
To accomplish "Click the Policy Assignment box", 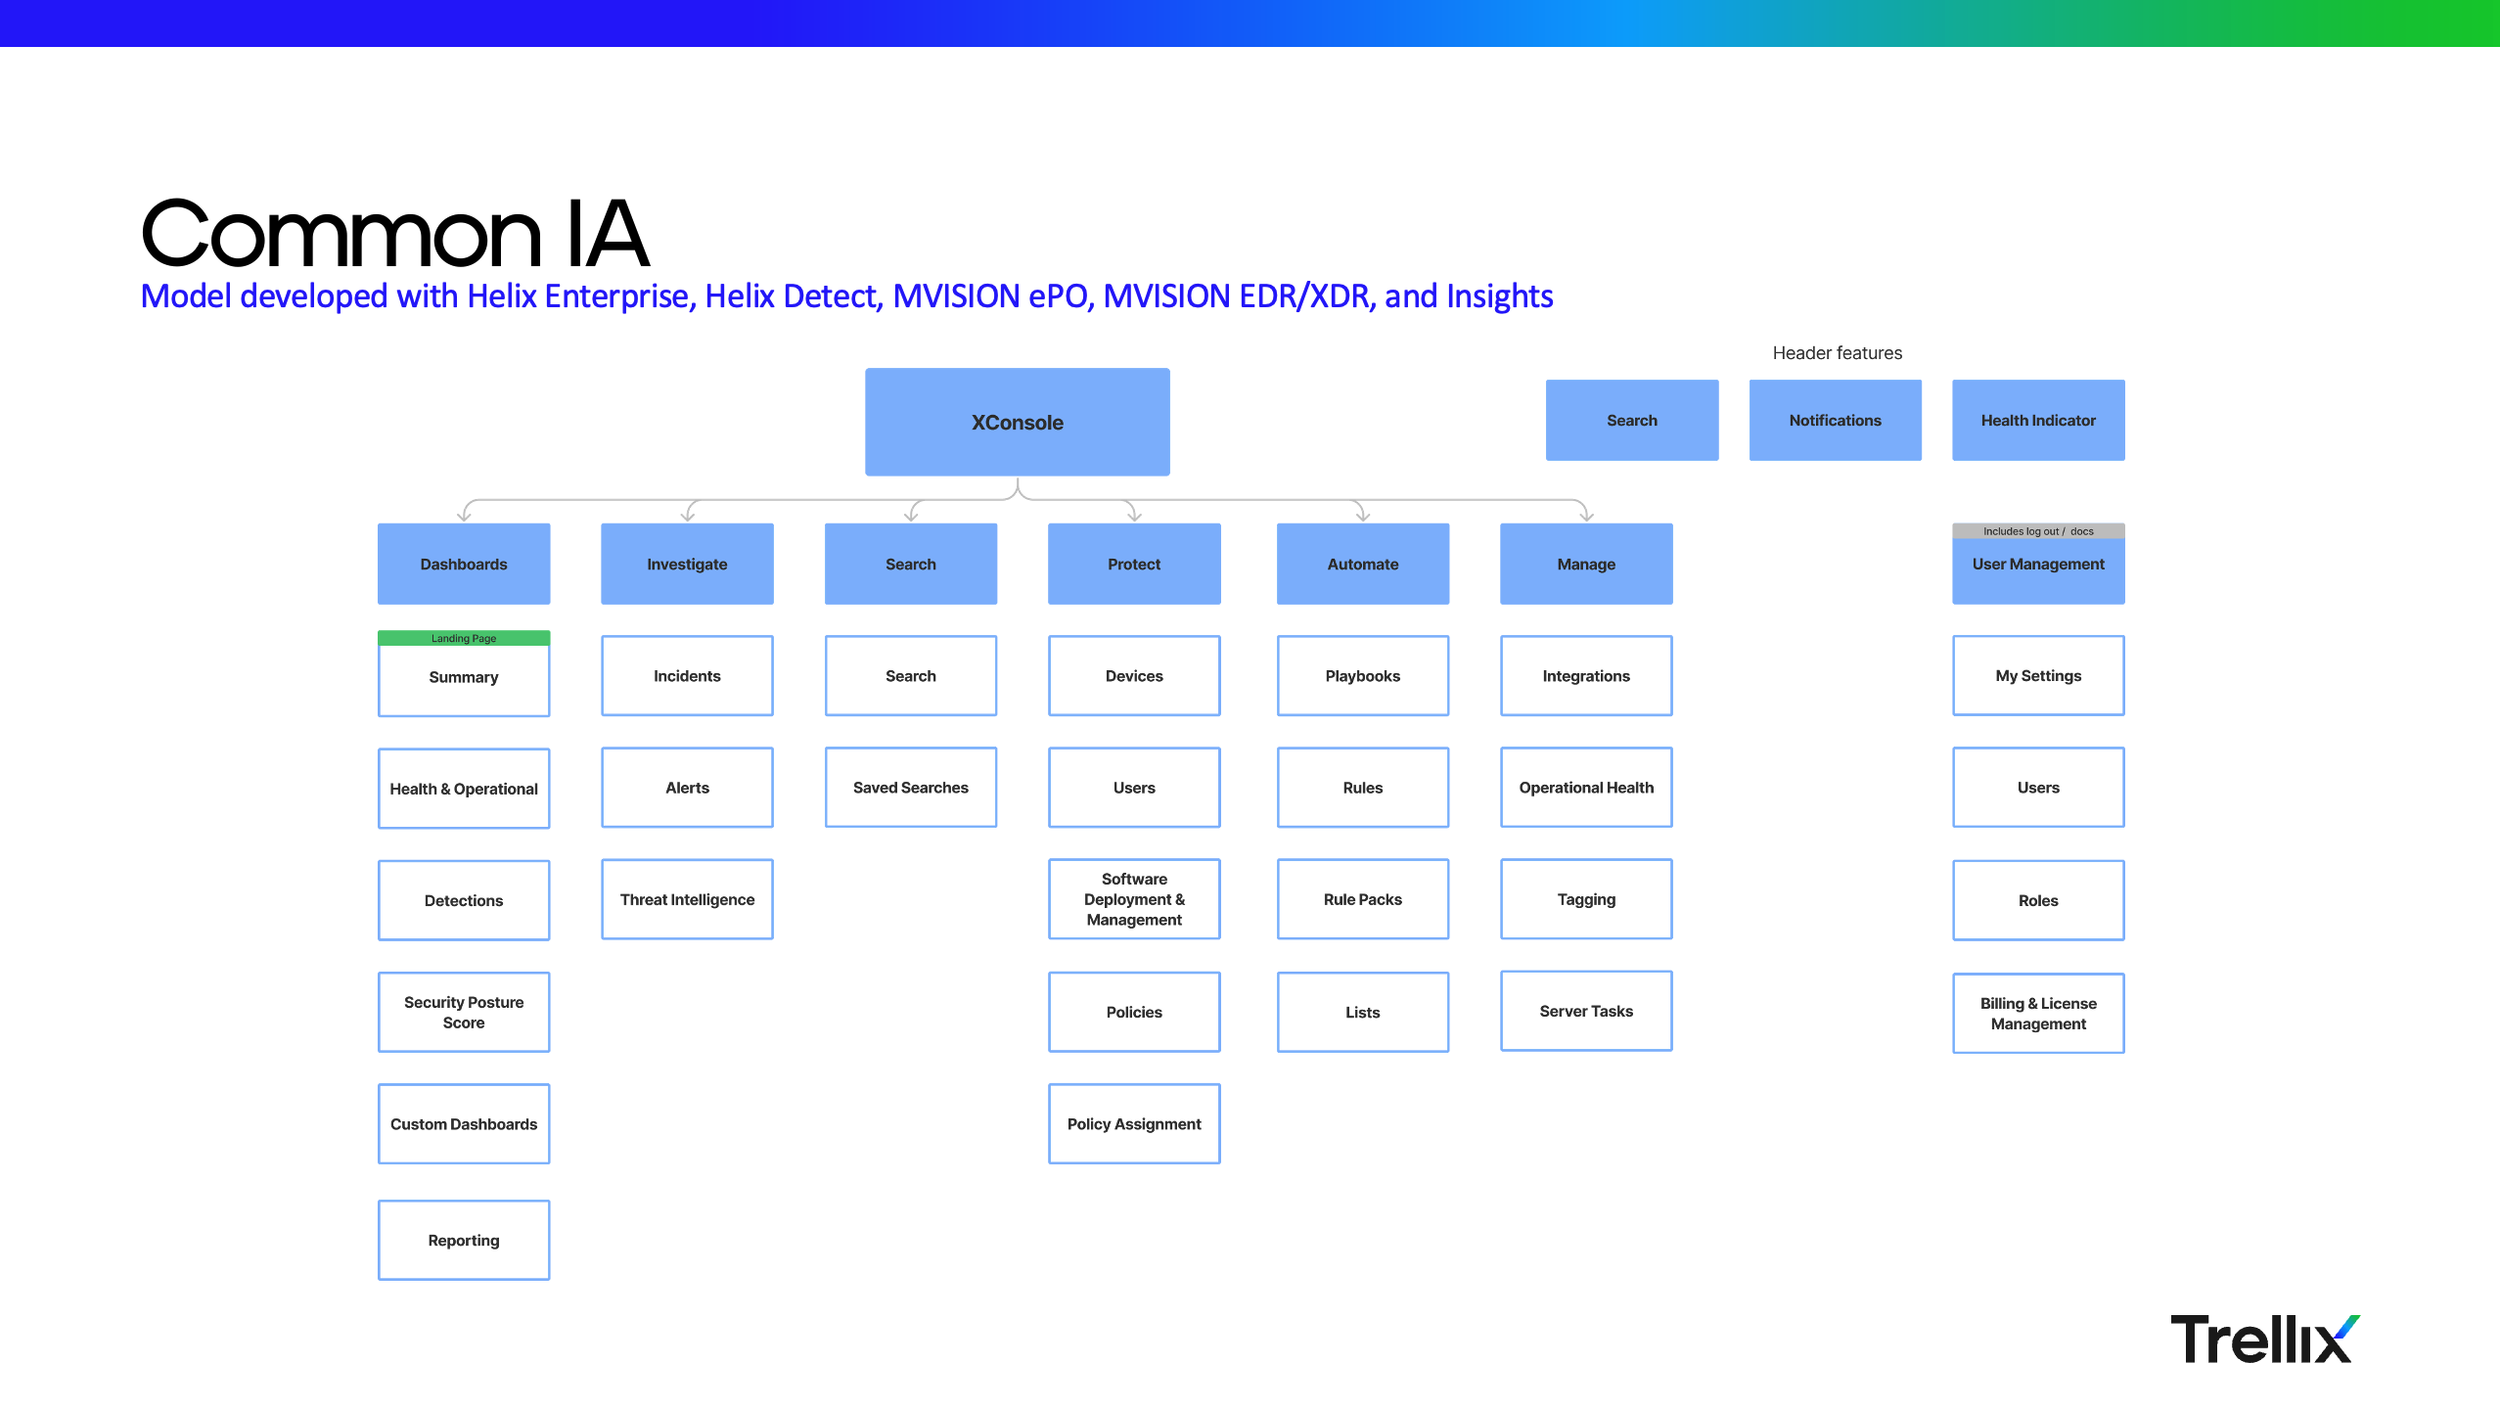I will click(1133, 1123).
